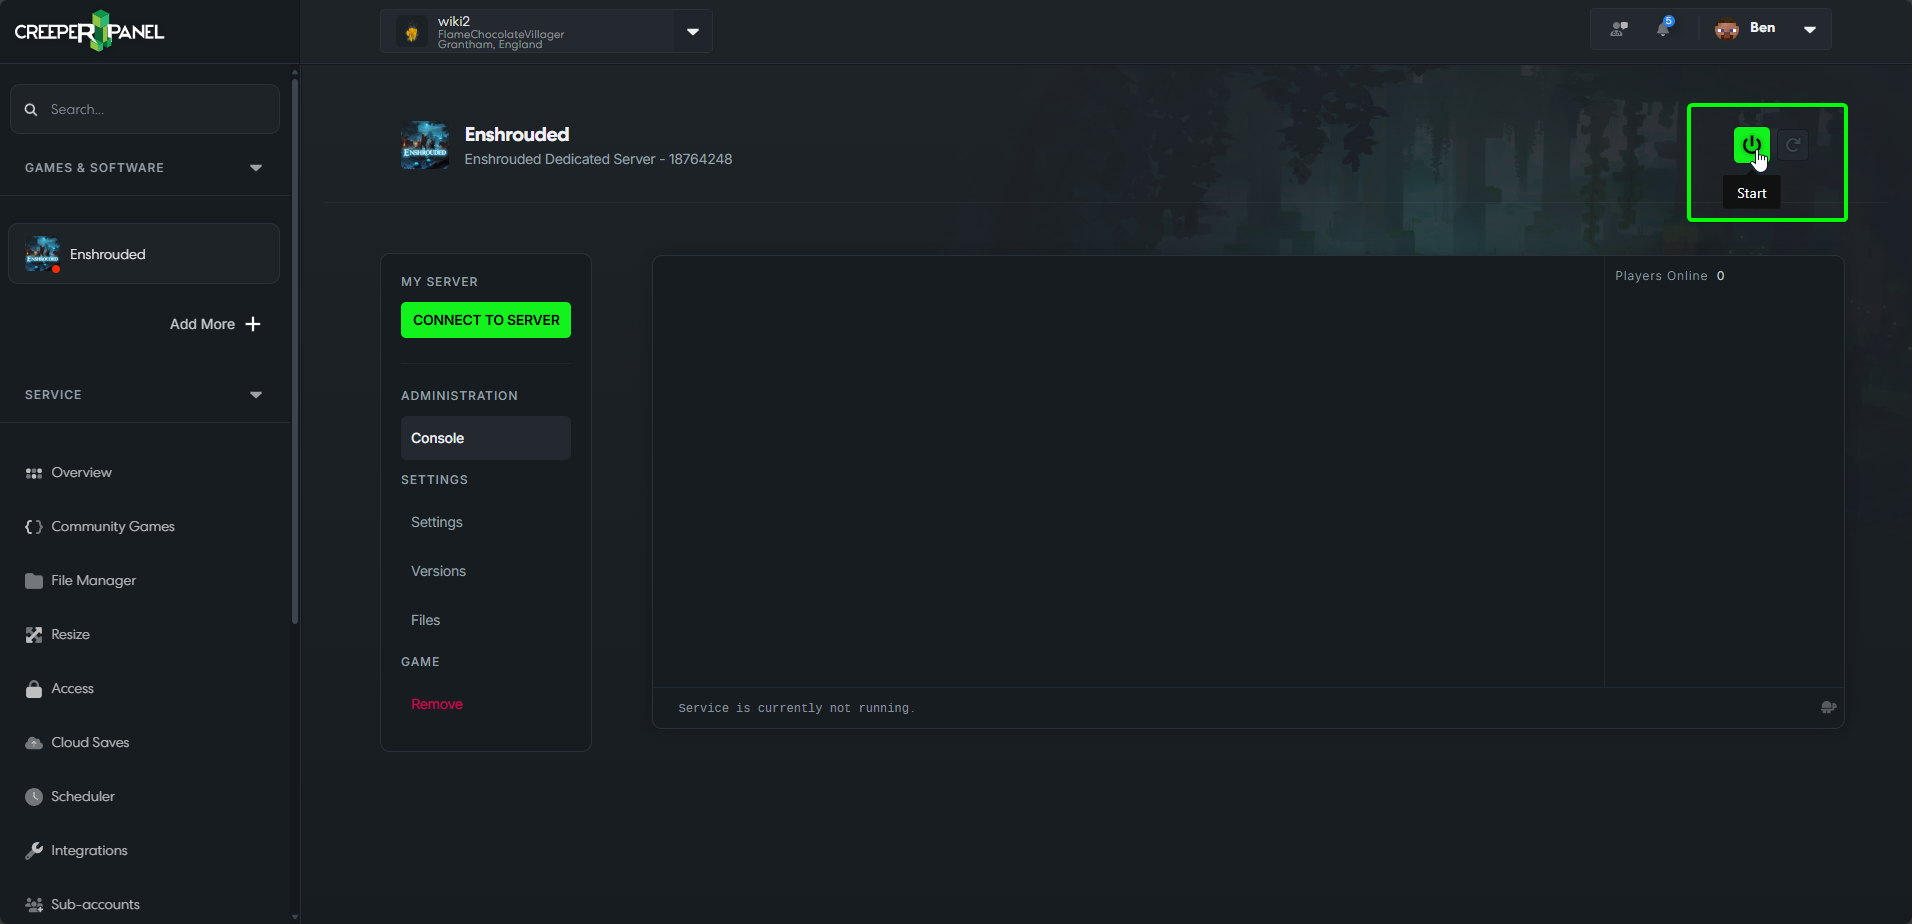Open the File Manager link
This screenshot has height=924, width=1912.
pyautogui.click(x=93, y=581)
